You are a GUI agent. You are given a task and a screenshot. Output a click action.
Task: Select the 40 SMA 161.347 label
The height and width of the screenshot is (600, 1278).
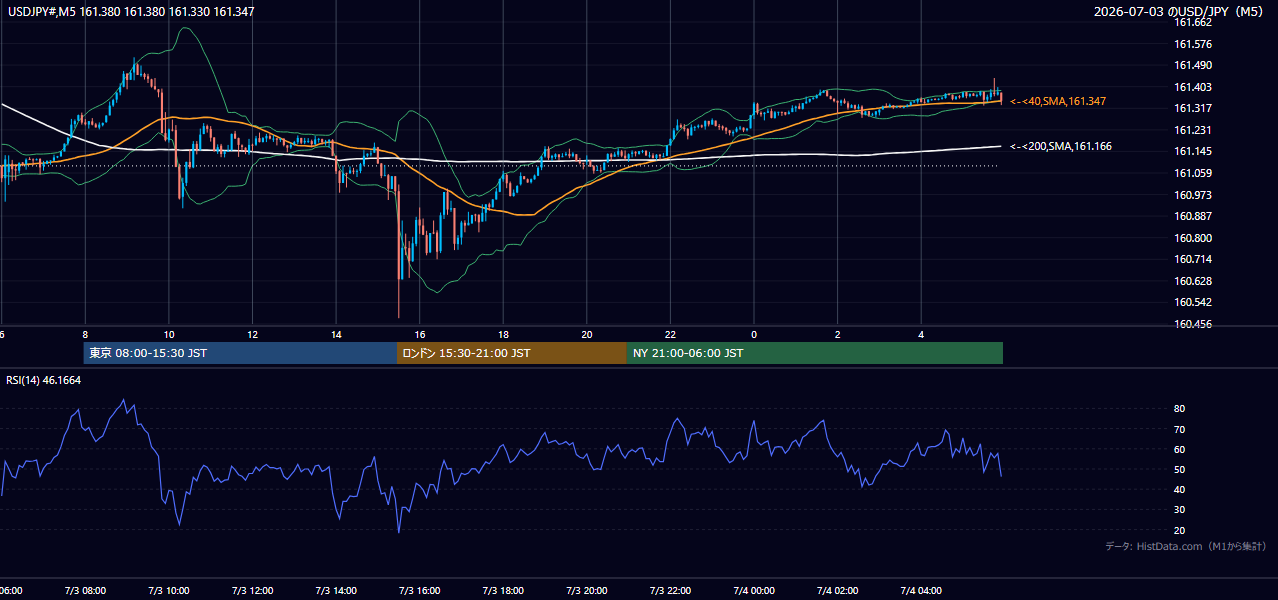tap(1058, 102)
